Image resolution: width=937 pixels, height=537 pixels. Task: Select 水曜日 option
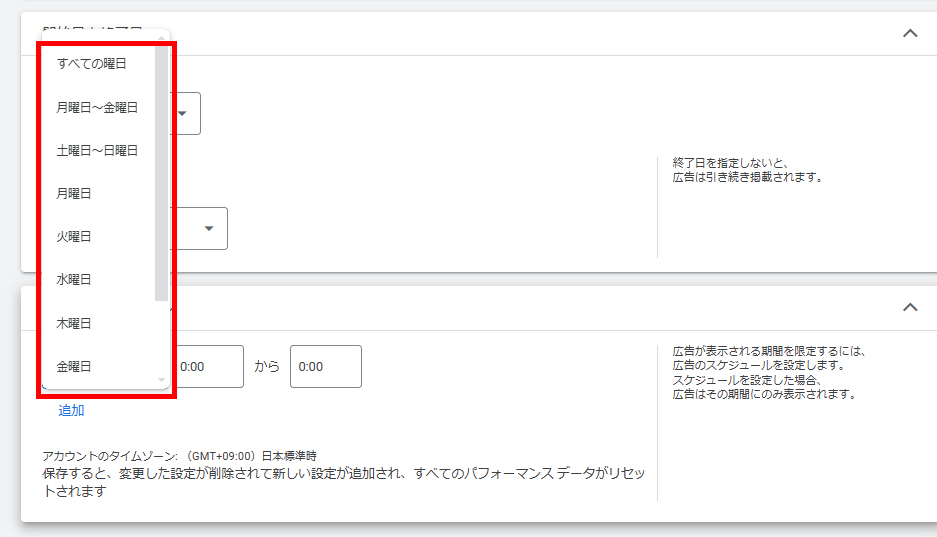(74, 279)
